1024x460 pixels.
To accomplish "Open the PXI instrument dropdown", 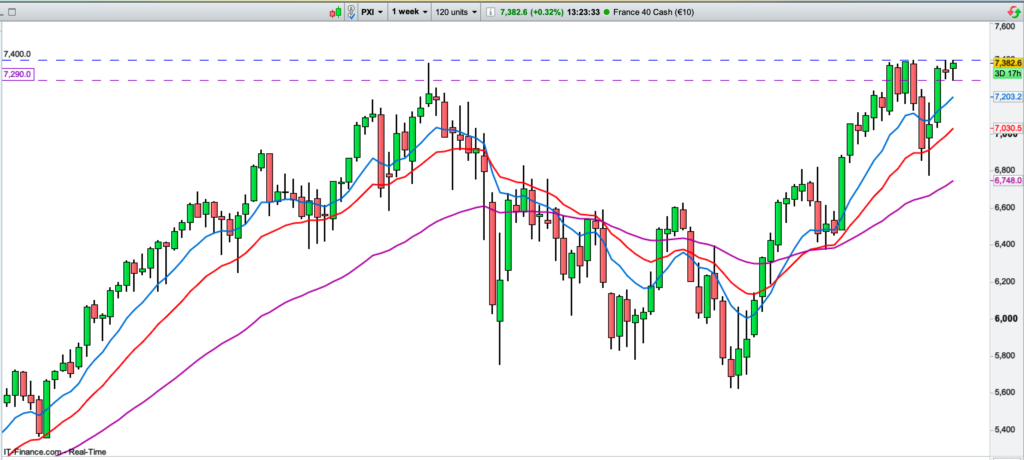I will (x=372, y=11).
